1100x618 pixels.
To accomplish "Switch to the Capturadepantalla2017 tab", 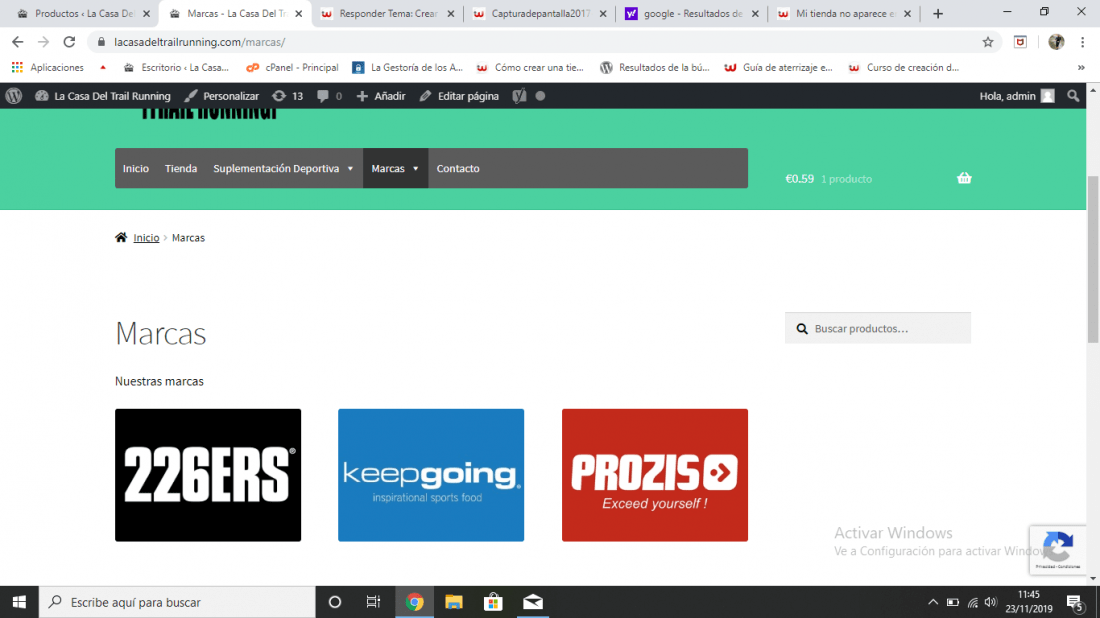I will click(540, 13).
